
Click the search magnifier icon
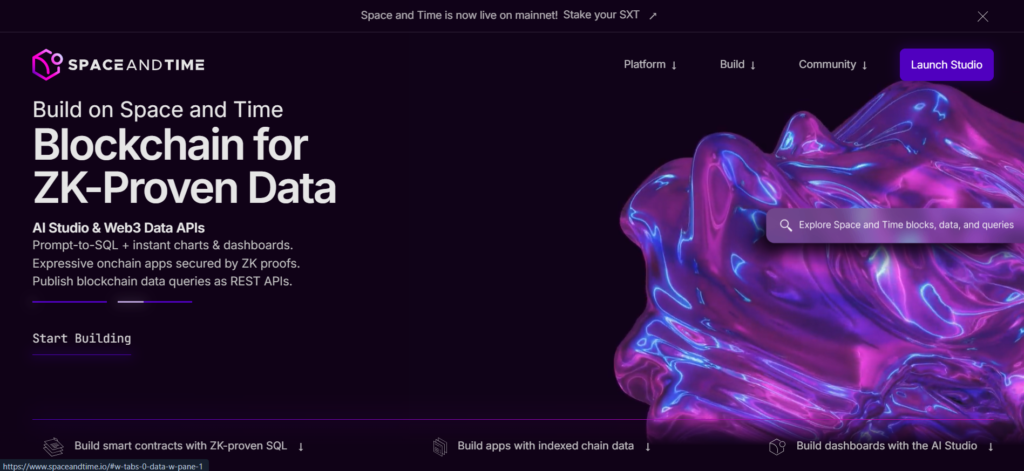pos(786,225)
